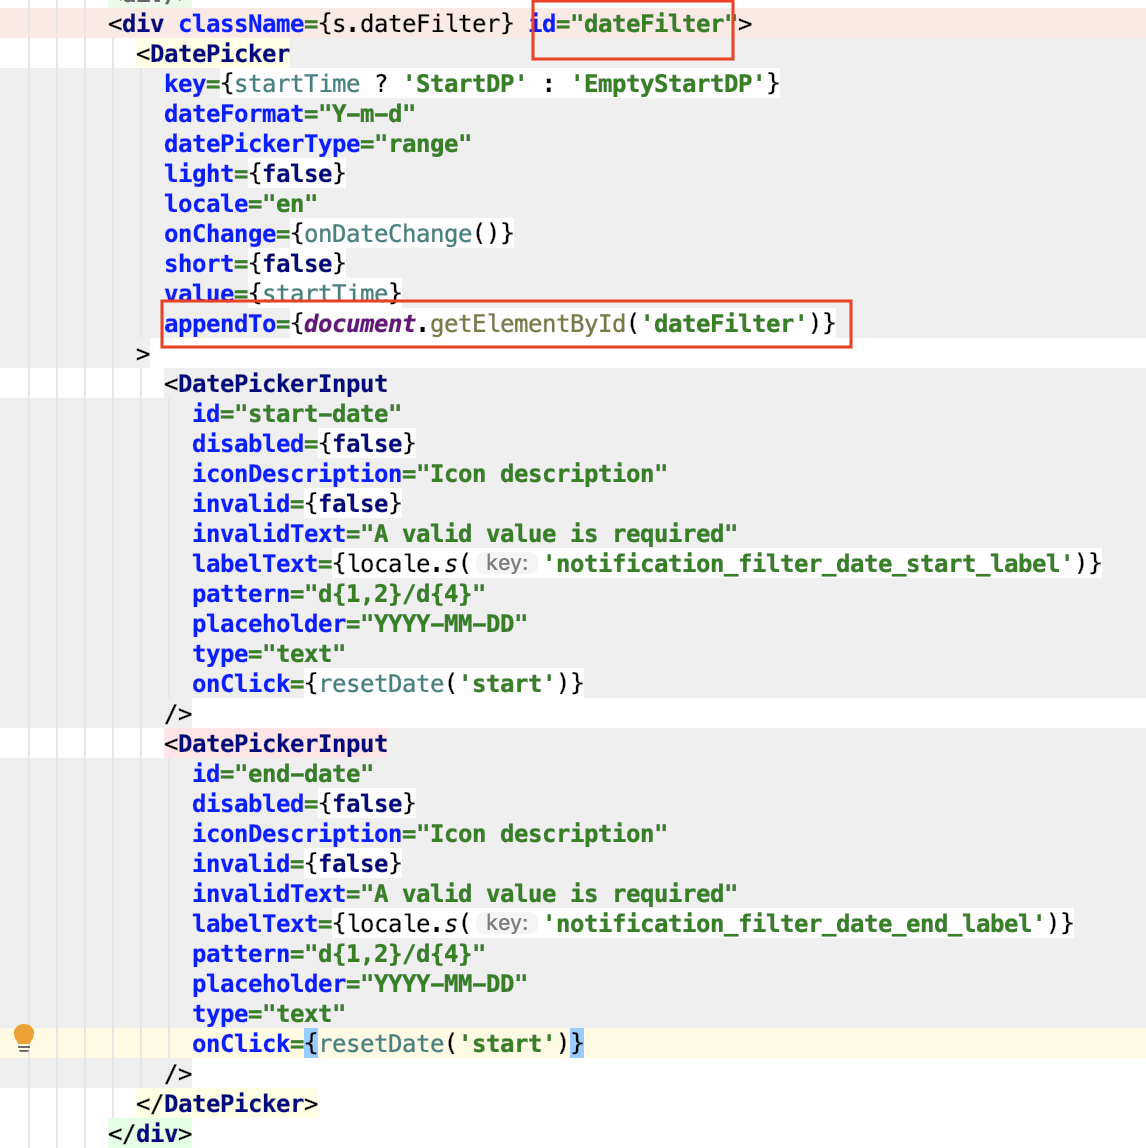Select the highlighted id="dateFilter" attribute
The height and width of the screenshot is (1148, 1146).
632,22
